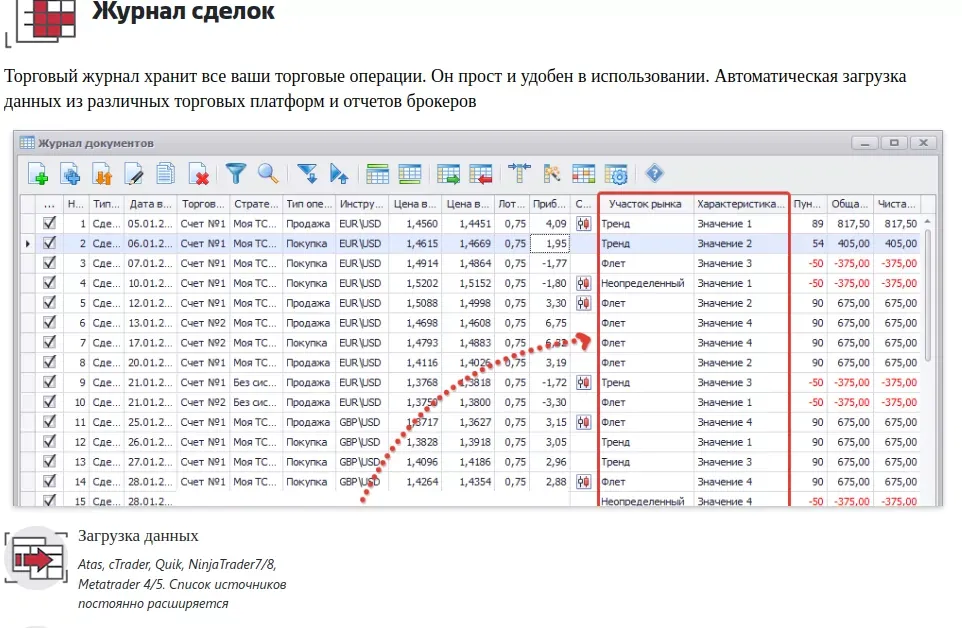Click the table icon with green bottom row

pyautogui.click(x=409, y=174)
